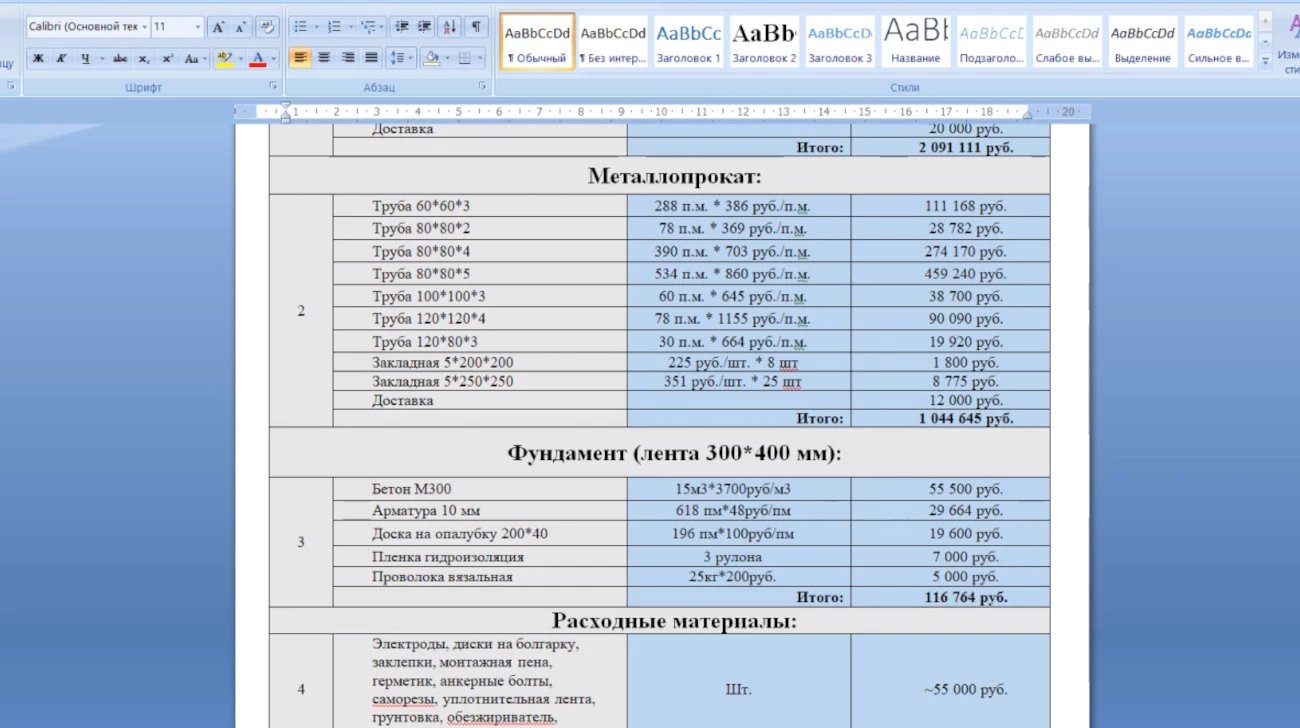Sort the selected text alphabetically
Image resolution: width=1300 pixels, height=728 pixels.
tap(450, 27)
